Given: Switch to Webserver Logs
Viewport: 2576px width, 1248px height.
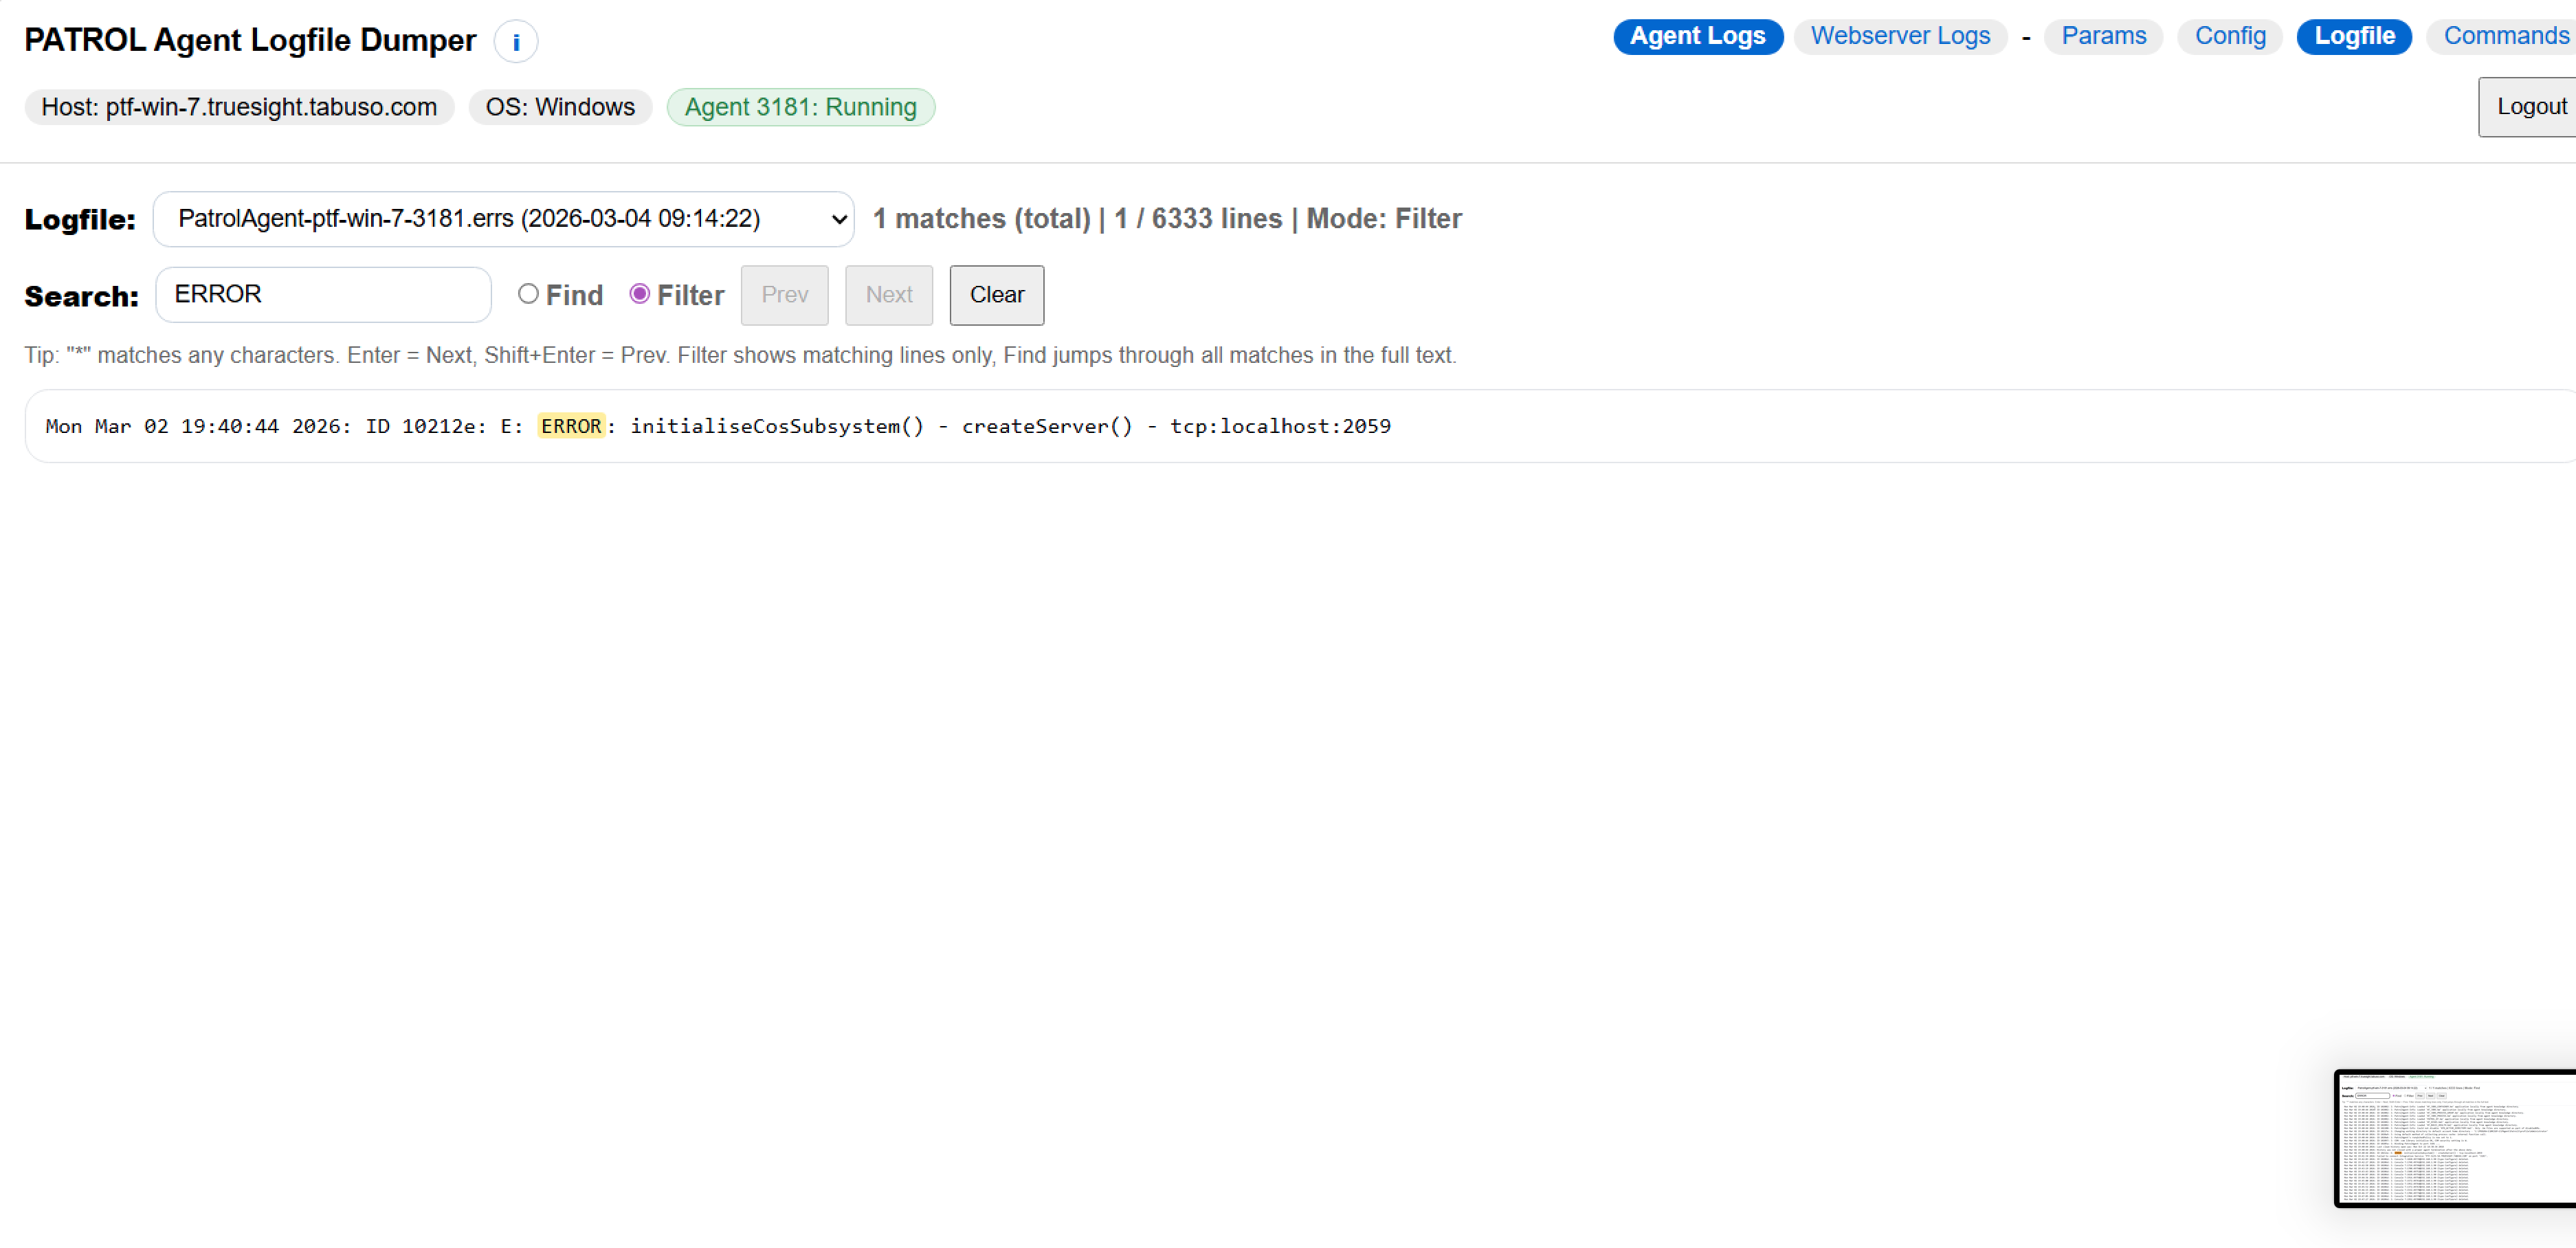Looking at the screenshot, I should pyautogui.click(x=1900, y=36).
